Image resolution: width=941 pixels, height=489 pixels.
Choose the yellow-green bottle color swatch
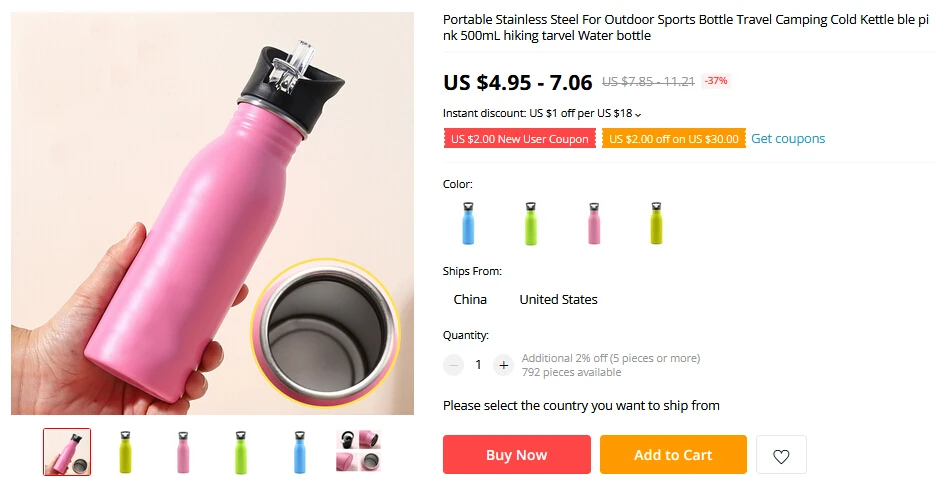[x=656, y=223]
